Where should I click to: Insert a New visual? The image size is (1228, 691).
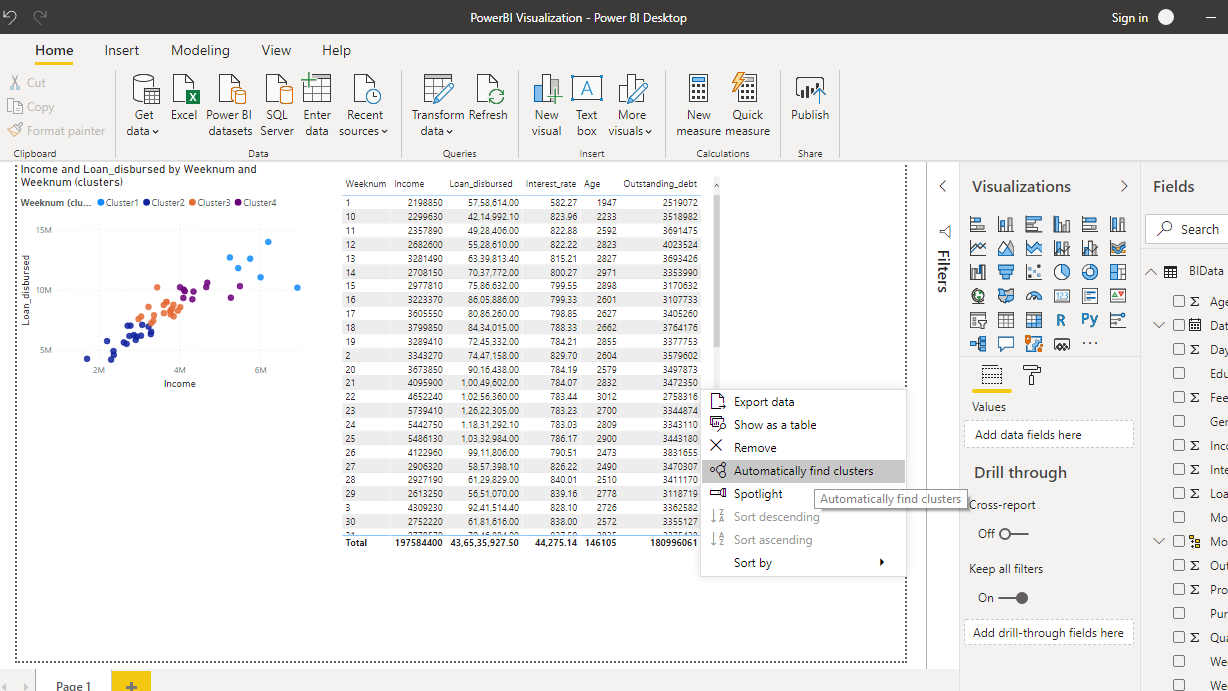pos(547,104)
